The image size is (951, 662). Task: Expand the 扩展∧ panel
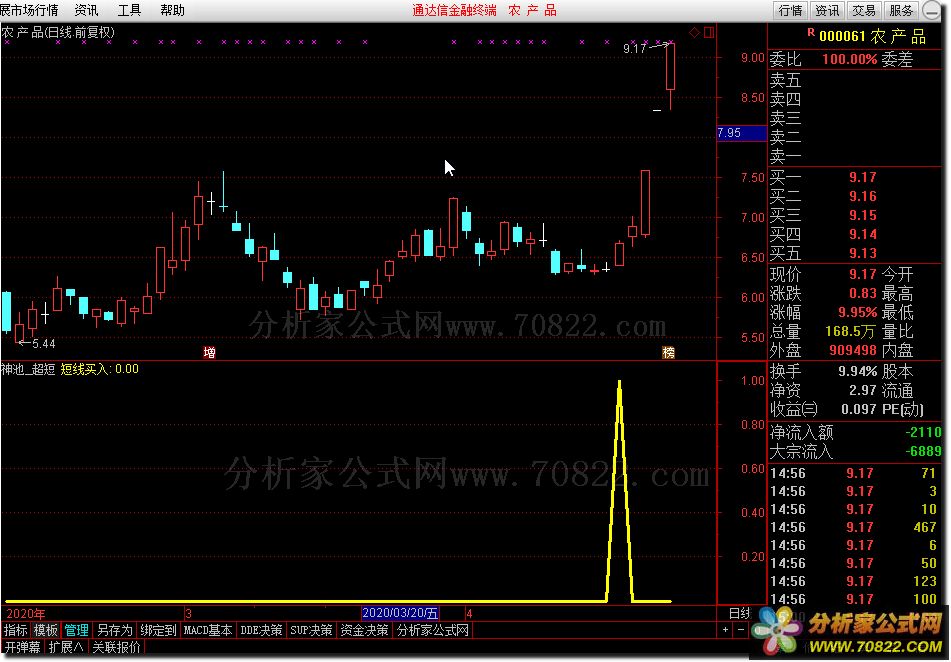pos(66,647)
